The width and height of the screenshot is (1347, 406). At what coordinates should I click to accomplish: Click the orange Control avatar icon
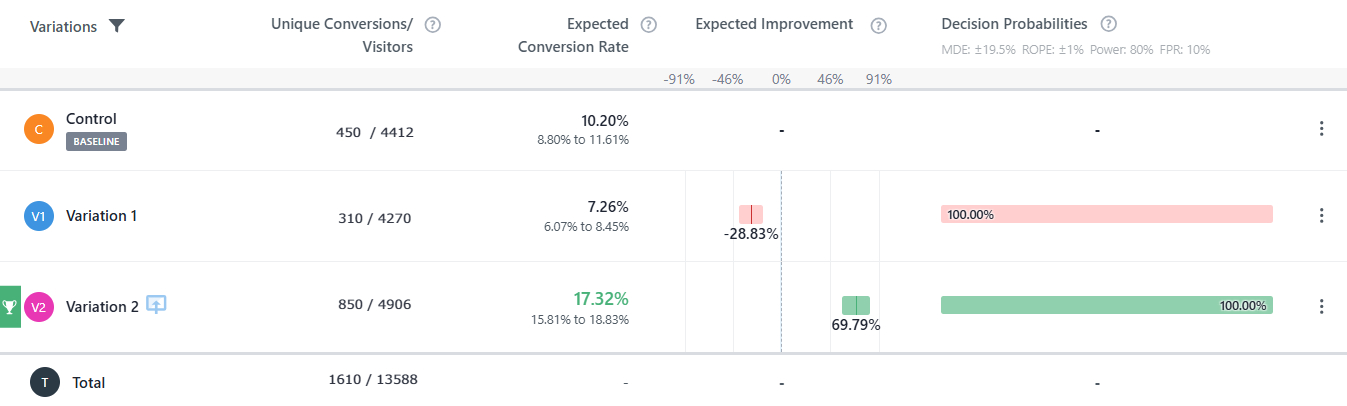(38, 129)
